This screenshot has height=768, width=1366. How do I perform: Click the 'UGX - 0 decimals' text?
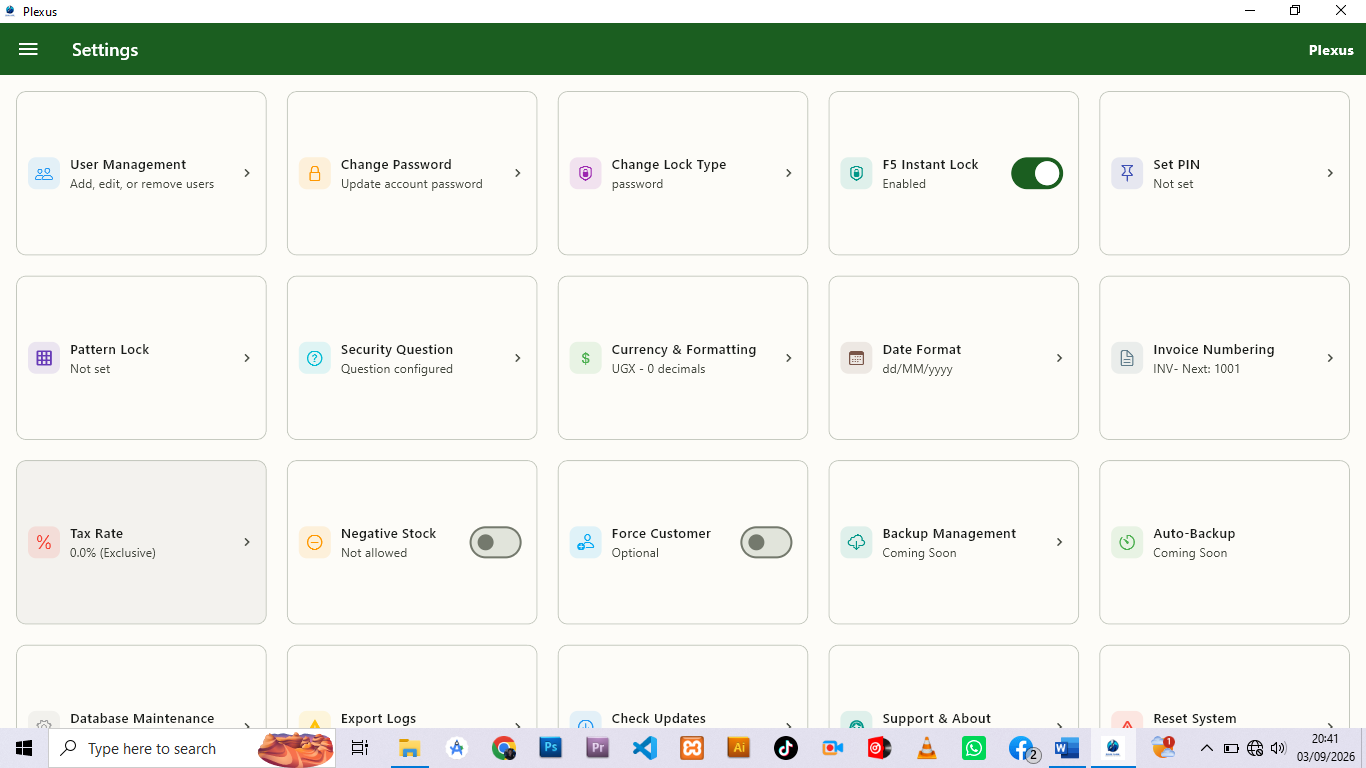tap(659, 369)
